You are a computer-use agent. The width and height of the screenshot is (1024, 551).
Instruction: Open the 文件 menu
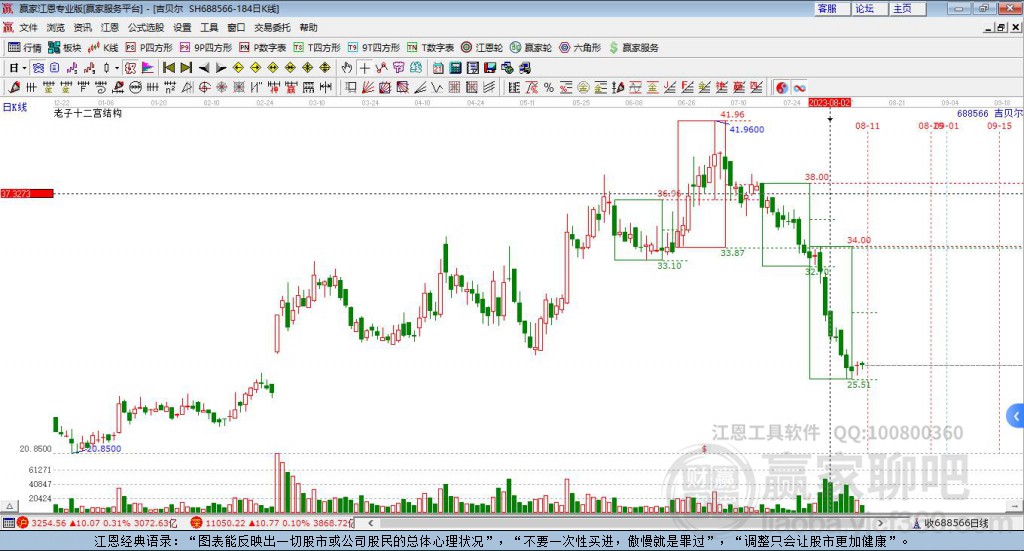pyautogui.click(x=28, y=27)
